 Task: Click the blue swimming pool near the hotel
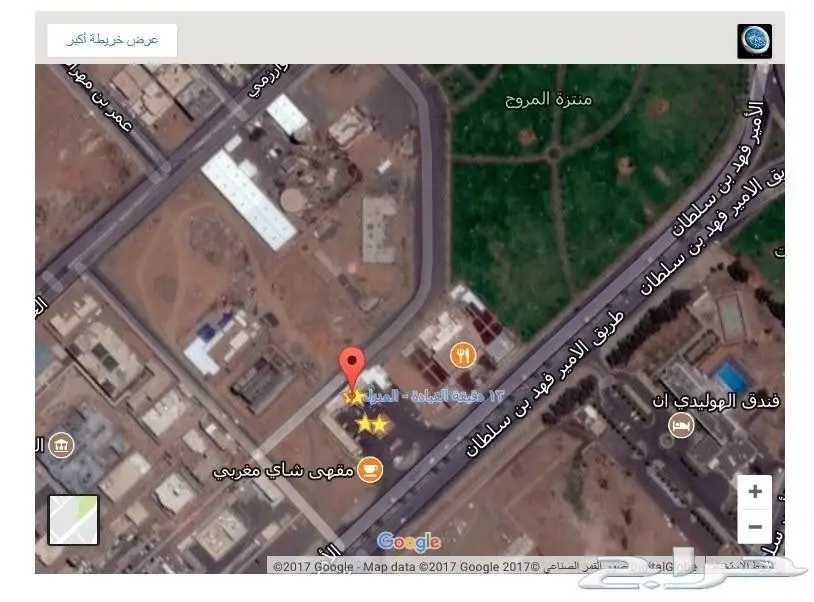coord(732,378)
